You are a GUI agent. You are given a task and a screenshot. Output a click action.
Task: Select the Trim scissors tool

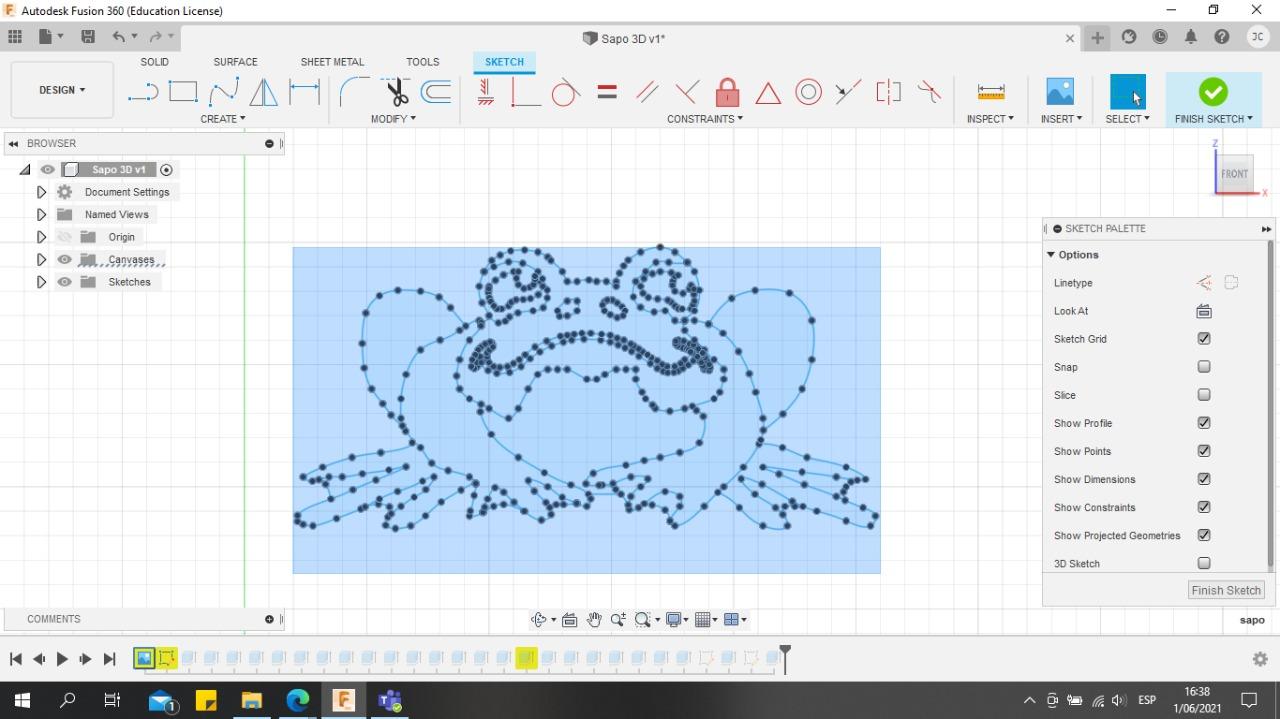click(x=397, y=92)
